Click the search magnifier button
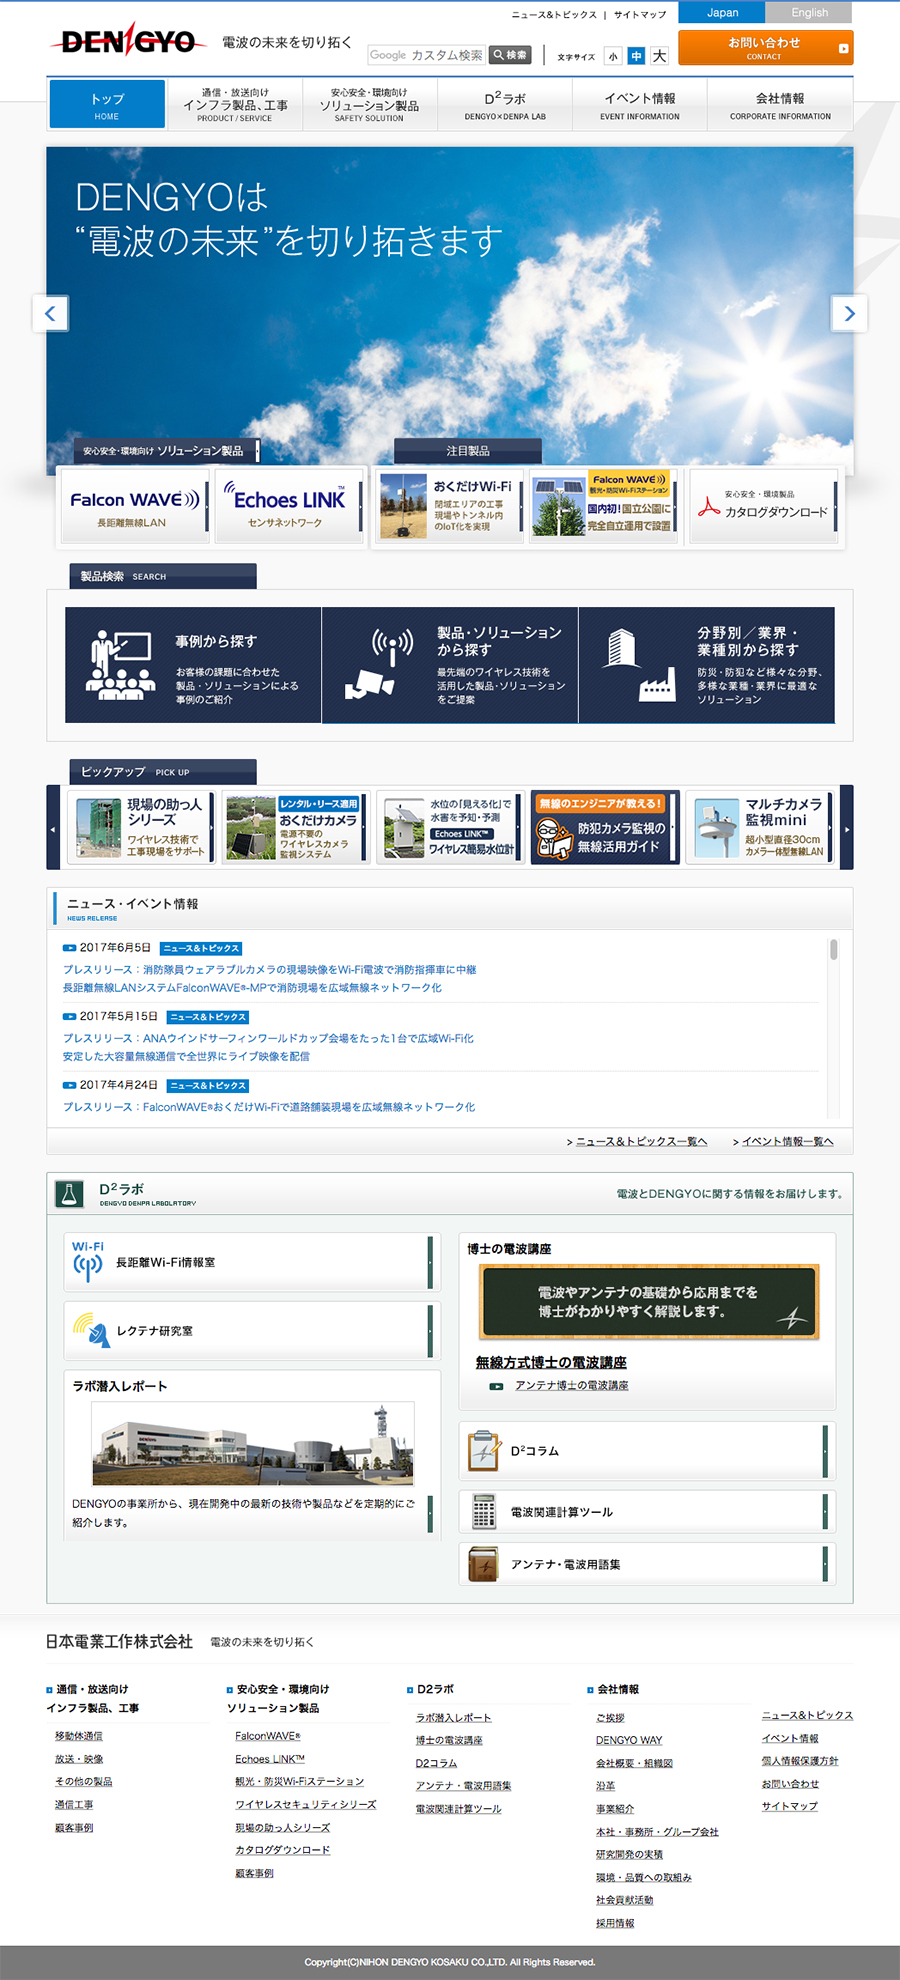The image size is (900, 1980). [510, 55]
